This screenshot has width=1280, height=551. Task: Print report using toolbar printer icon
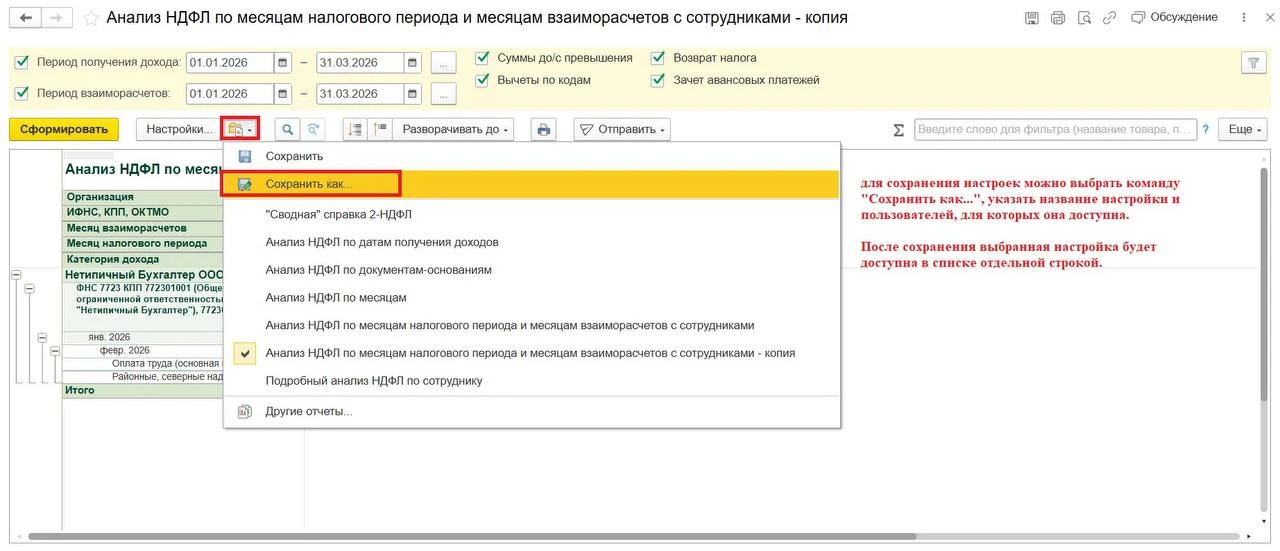[x=544, y=129]
